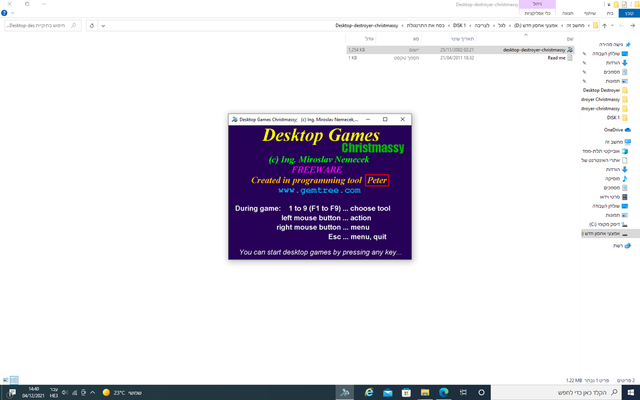Switch to the בית (Home) ribbon tab
Viewport: 640px width, 400px height.
(x=609, y=13)
